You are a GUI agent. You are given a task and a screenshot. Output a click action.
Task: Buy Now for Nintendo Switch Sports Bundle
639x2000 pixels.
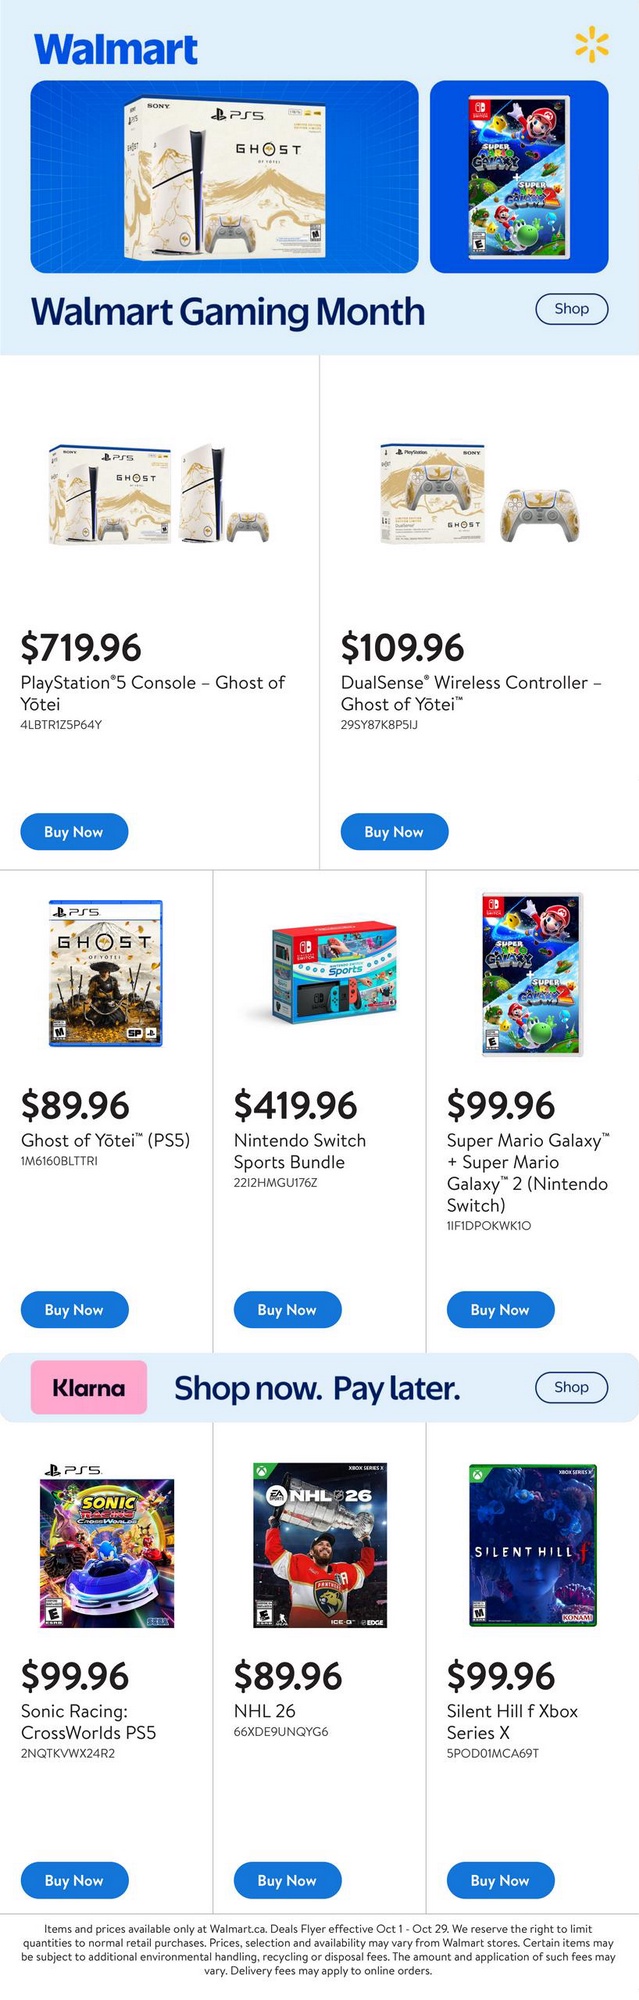(x=287, y=1310)
